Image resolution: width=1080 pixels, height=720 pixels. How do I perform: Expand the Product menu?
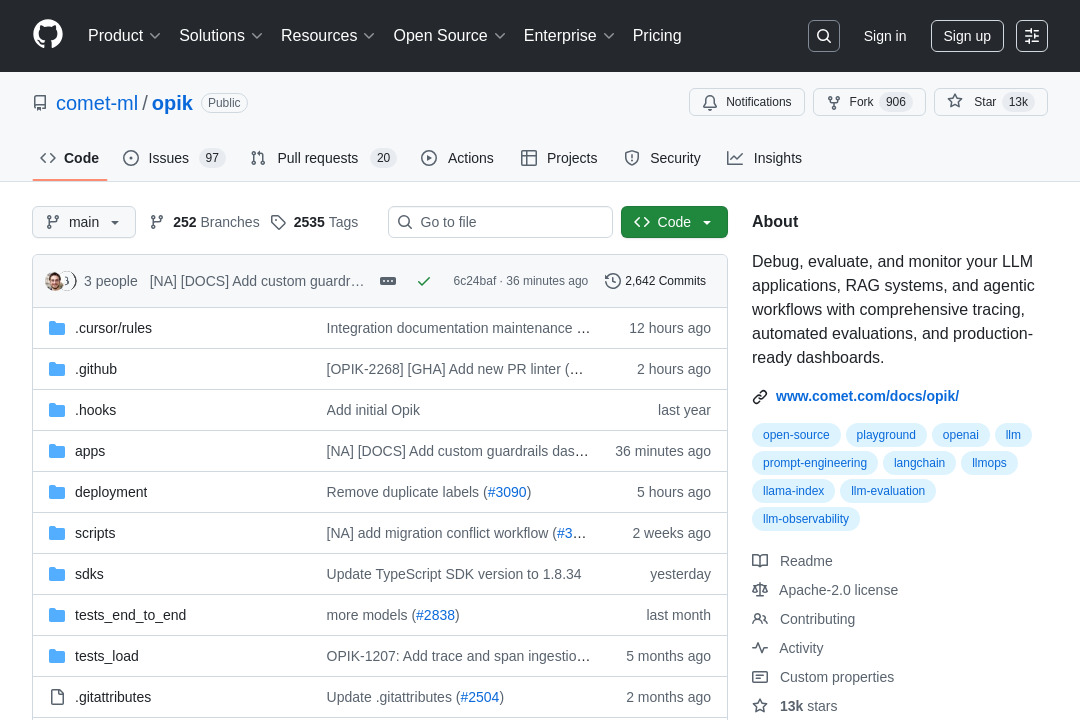124,36
